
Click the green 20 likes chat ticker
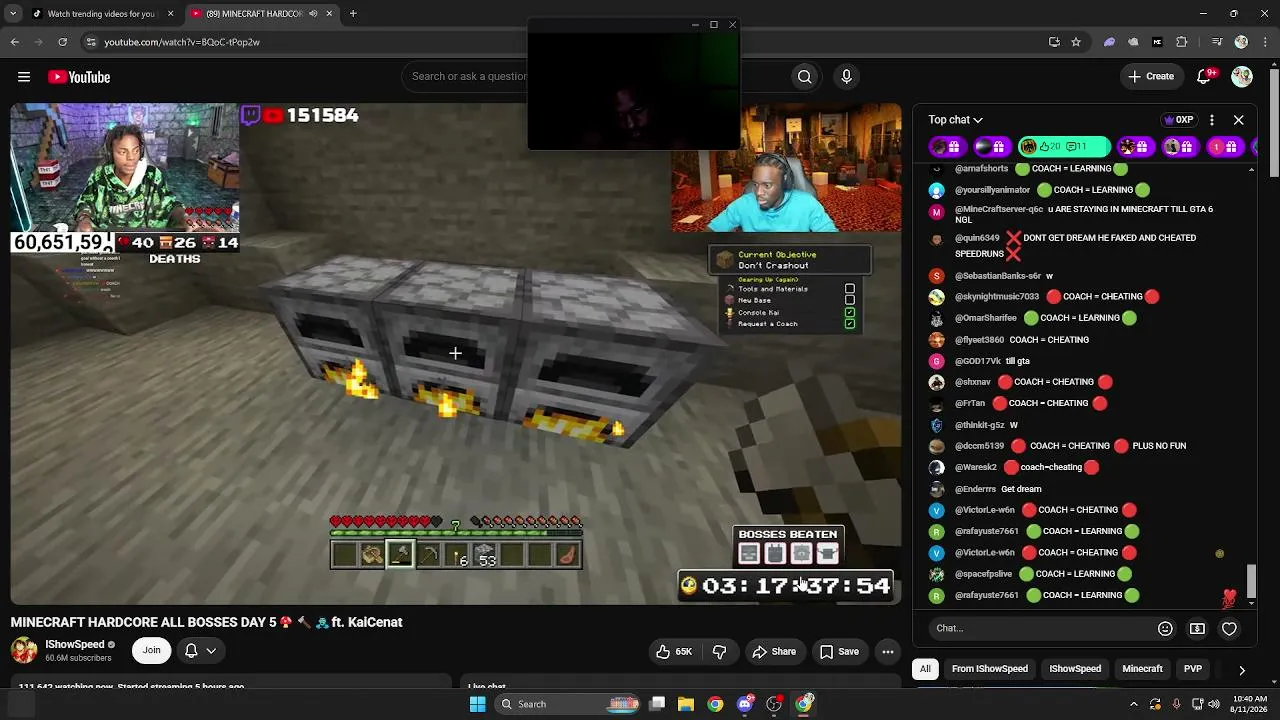(1064, 147)
